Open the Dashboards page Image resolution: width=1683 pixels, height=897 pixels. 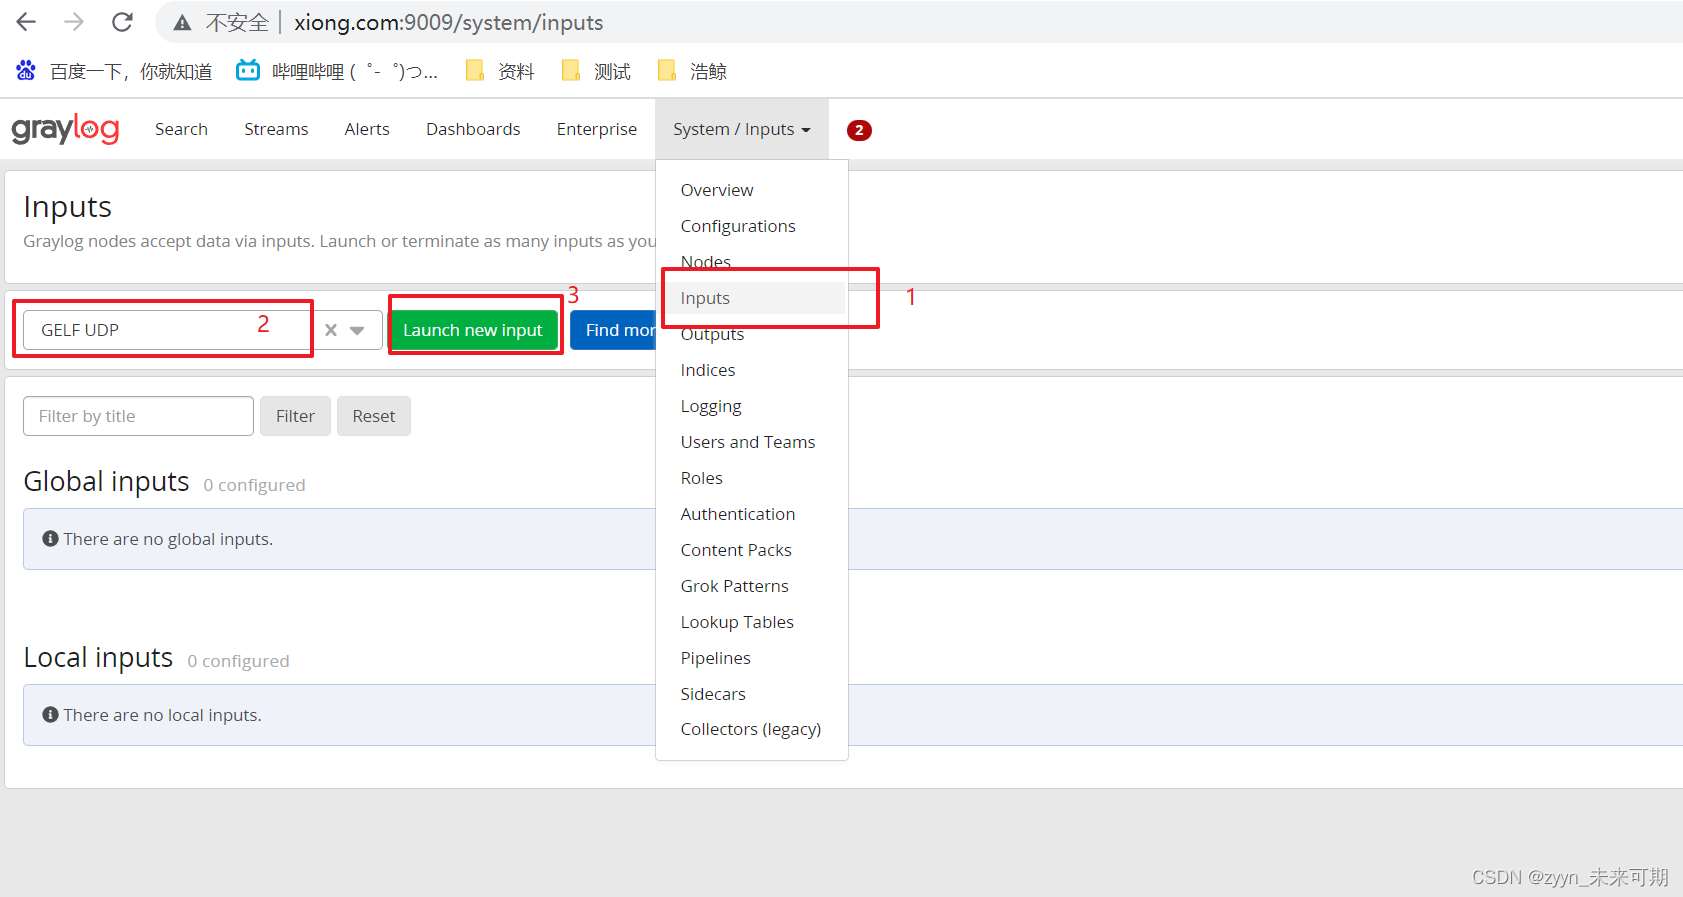[x=473, y=129]
